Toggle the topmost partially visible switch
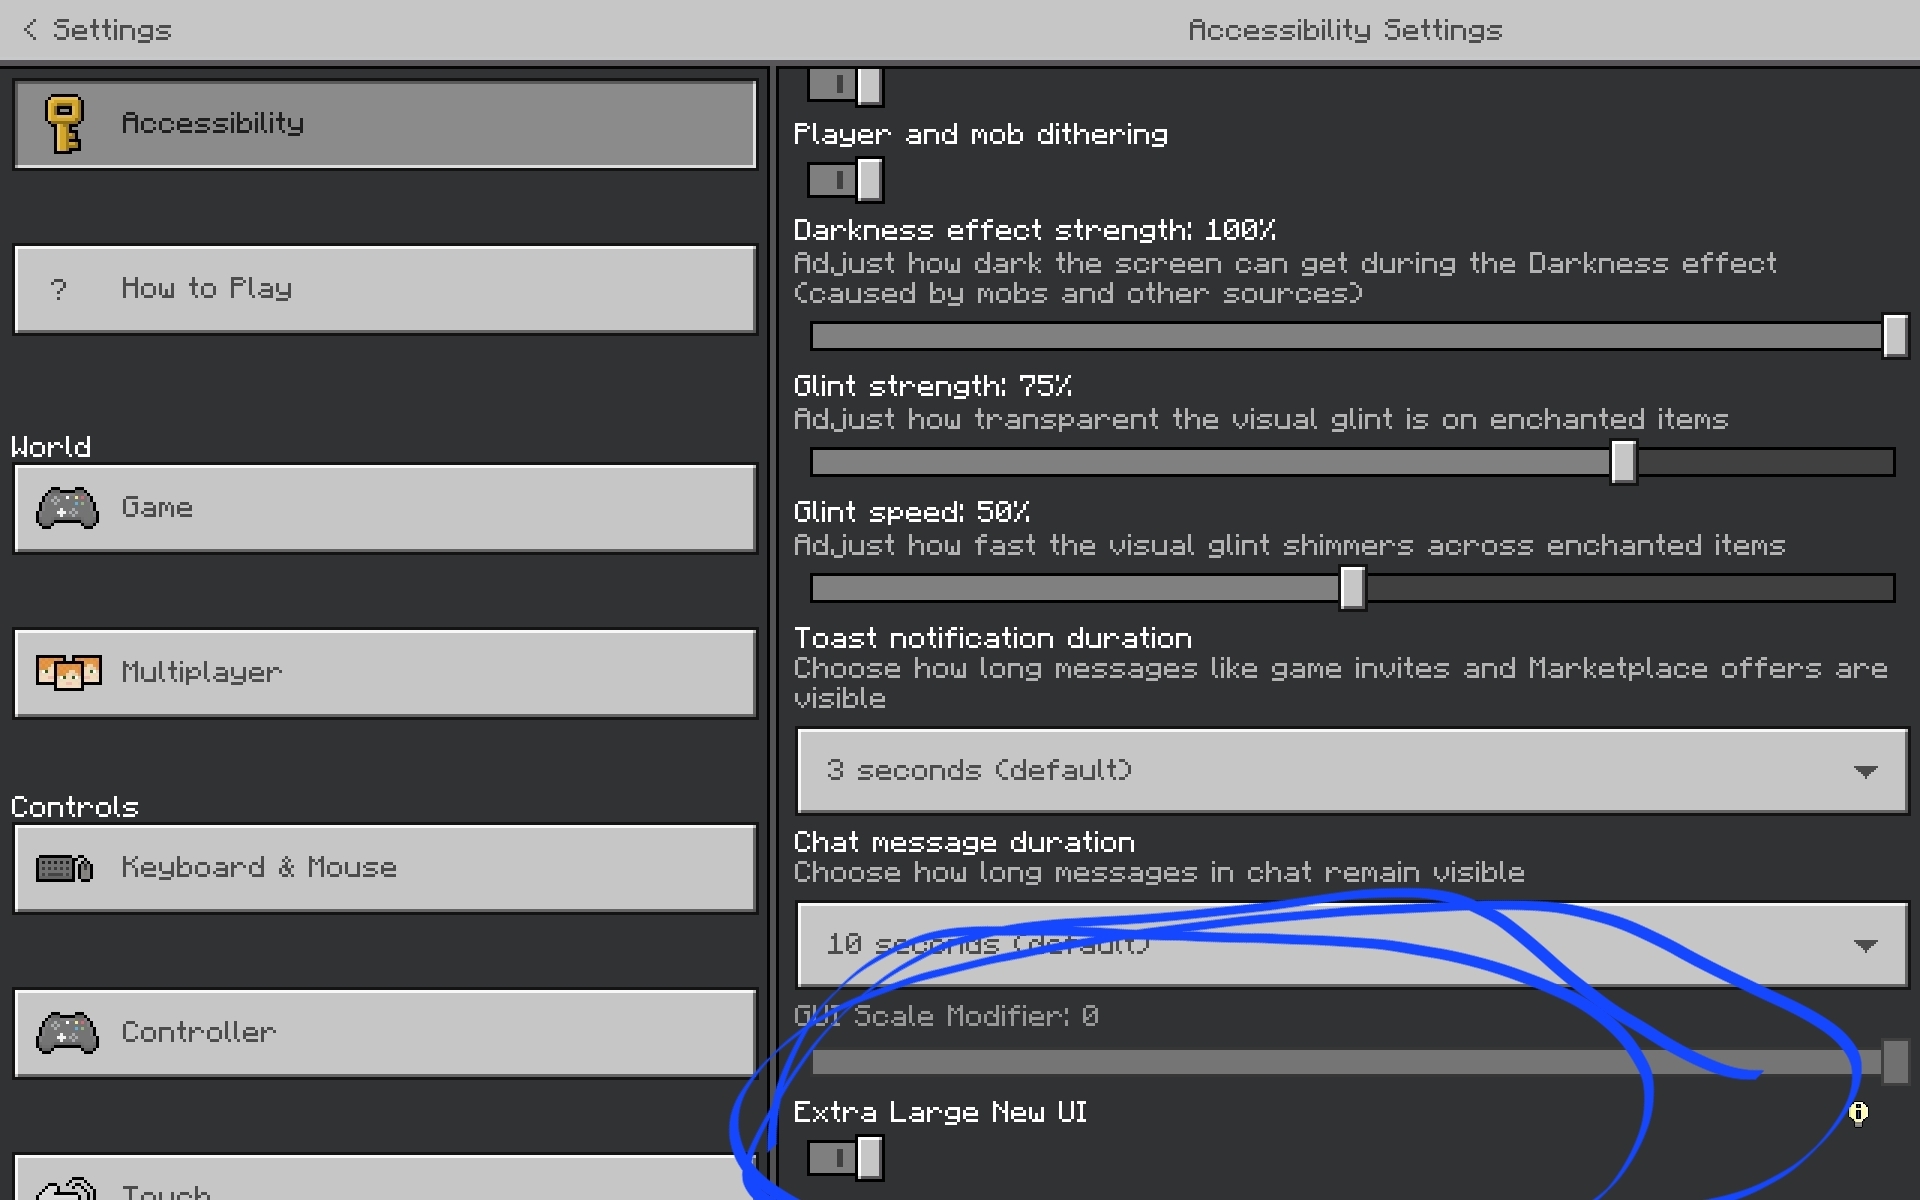 (x=845, y=86)
